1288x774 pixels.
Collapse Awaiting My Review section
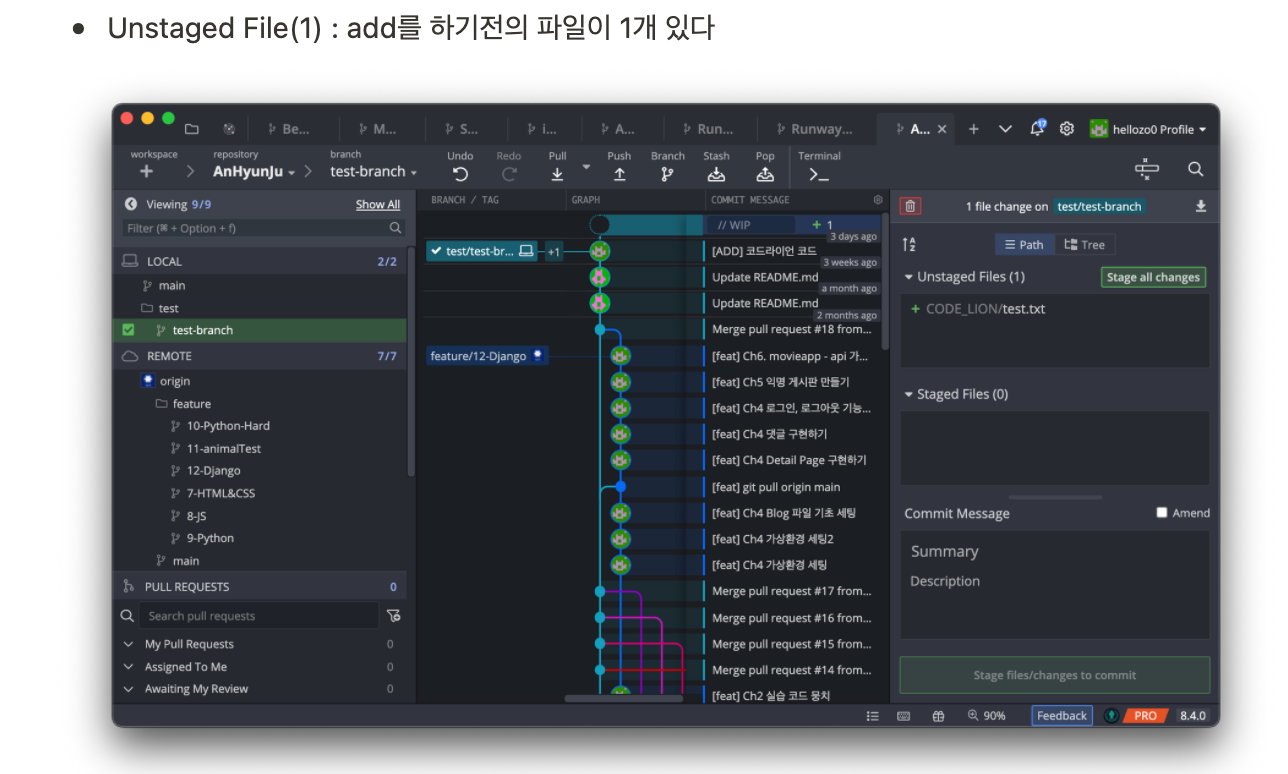click(128, 689)
